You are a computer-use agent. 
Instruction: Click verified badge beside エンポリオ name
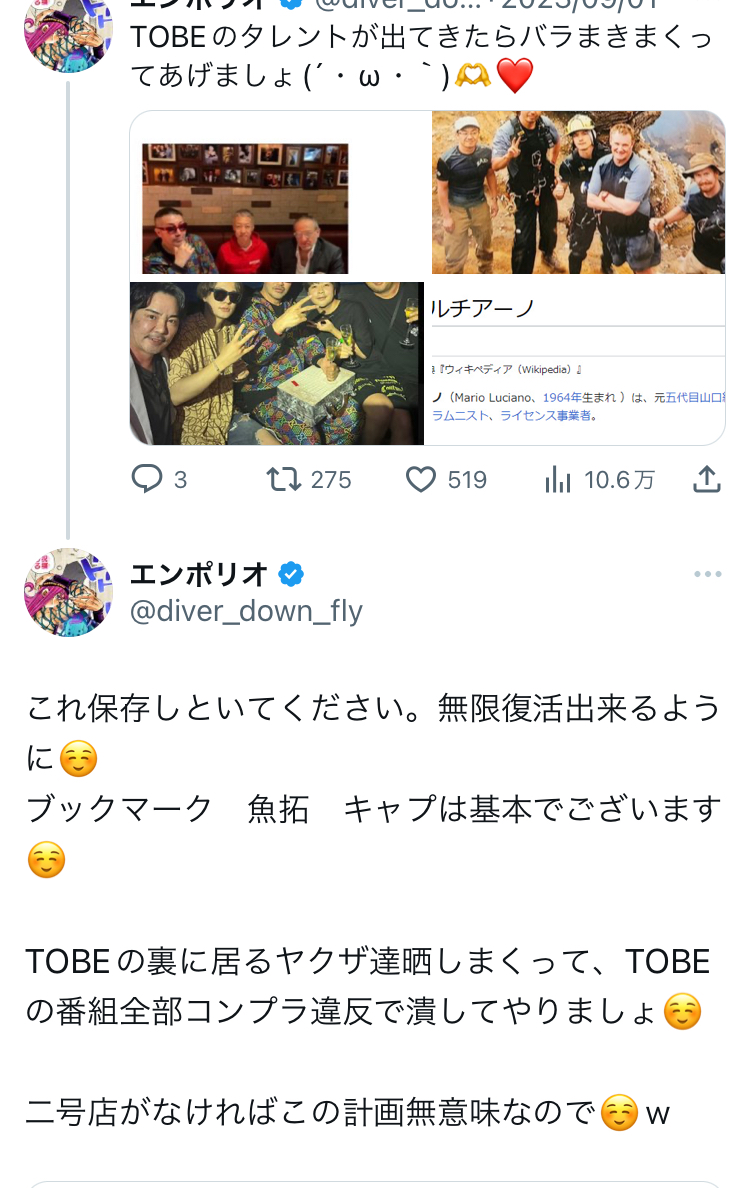[291, 575]
